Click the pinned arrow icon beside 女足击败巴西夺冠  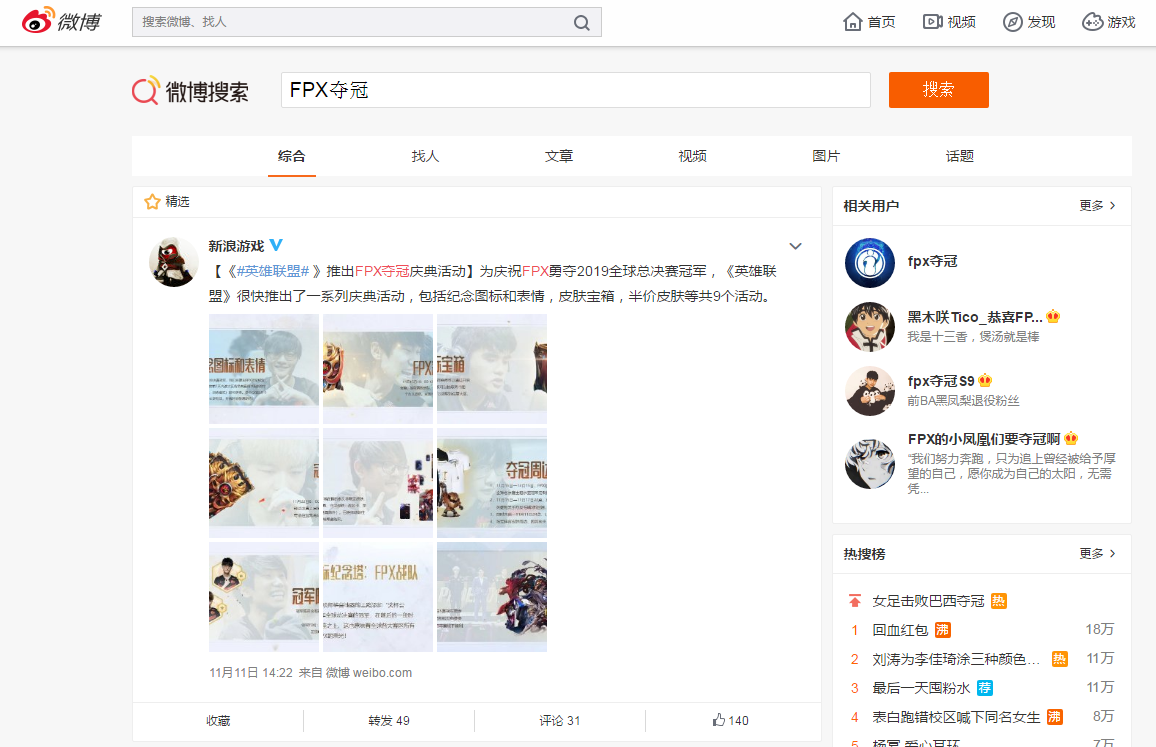(x=854, y=601)
